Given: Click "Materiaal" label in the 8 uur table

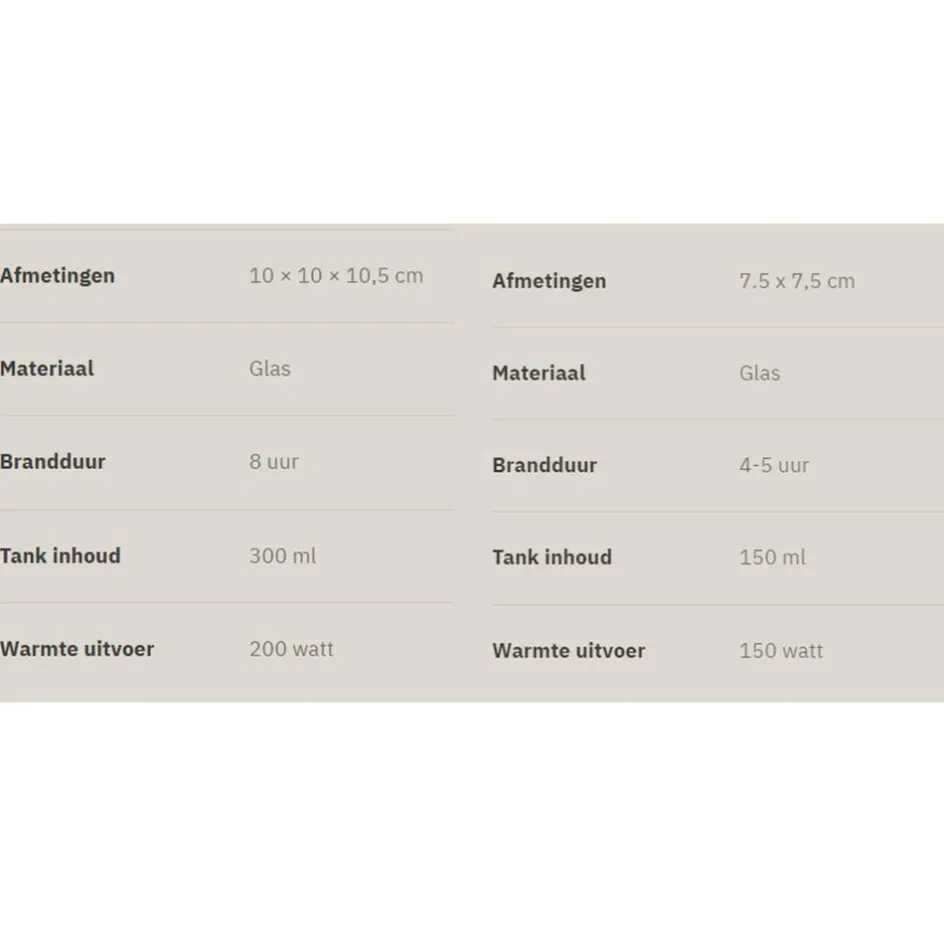Looking at the screenshot, I should pyautogui.click(x=47, y=369).
